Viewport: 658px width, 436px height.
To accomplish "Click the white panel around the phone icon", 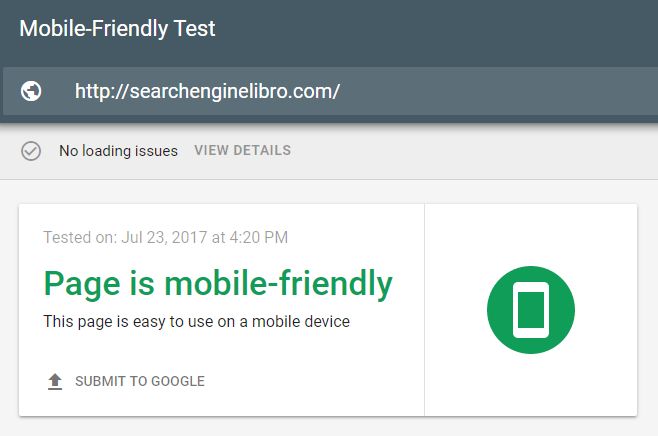I will click(531, 235).
